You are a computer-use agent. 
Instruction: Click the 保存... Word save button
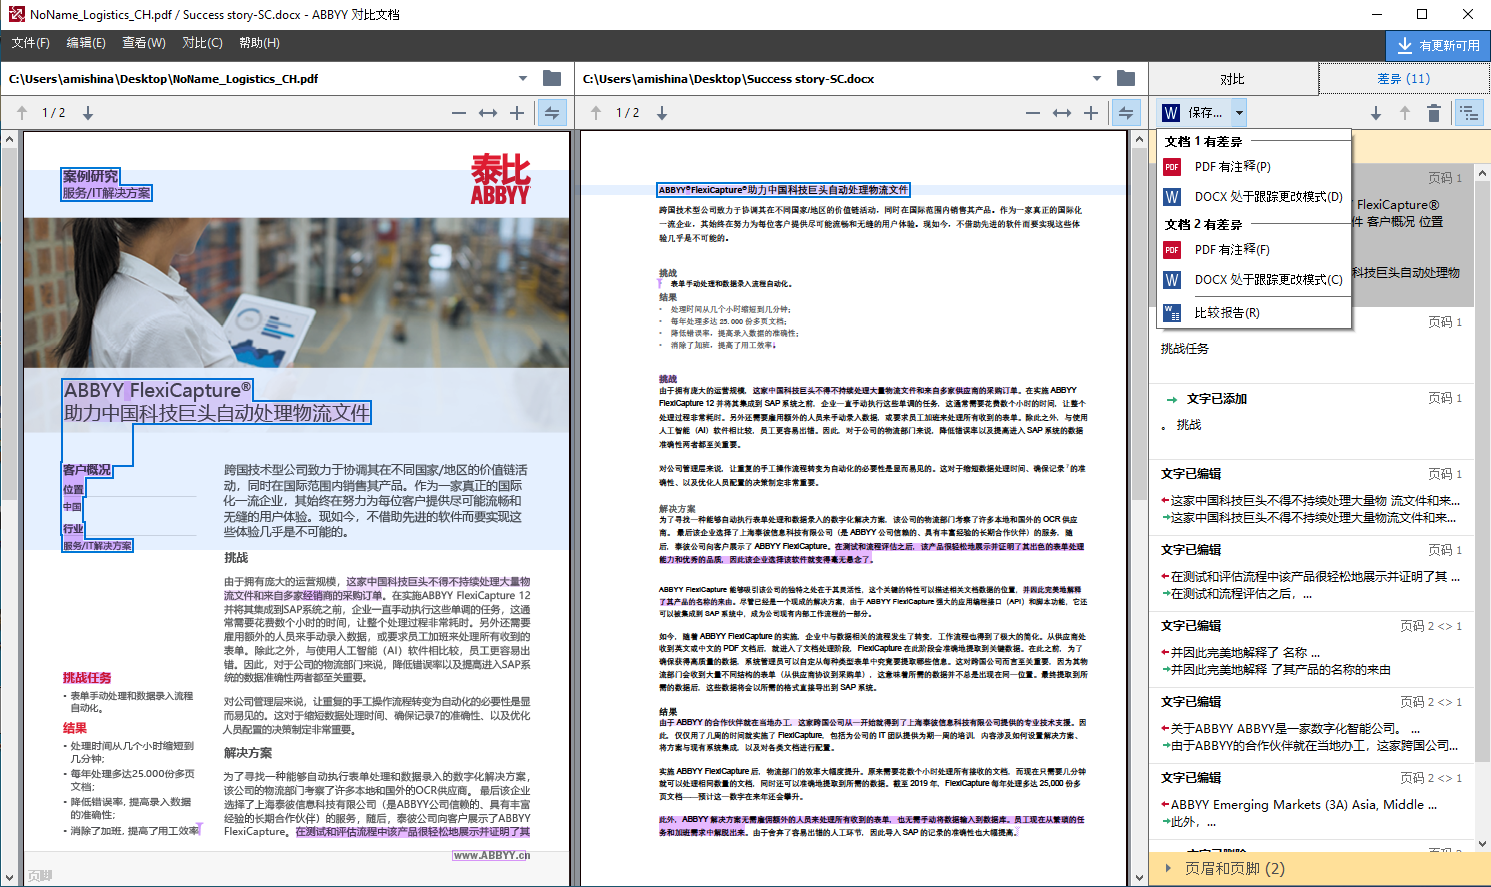(x=1193, y=113)
